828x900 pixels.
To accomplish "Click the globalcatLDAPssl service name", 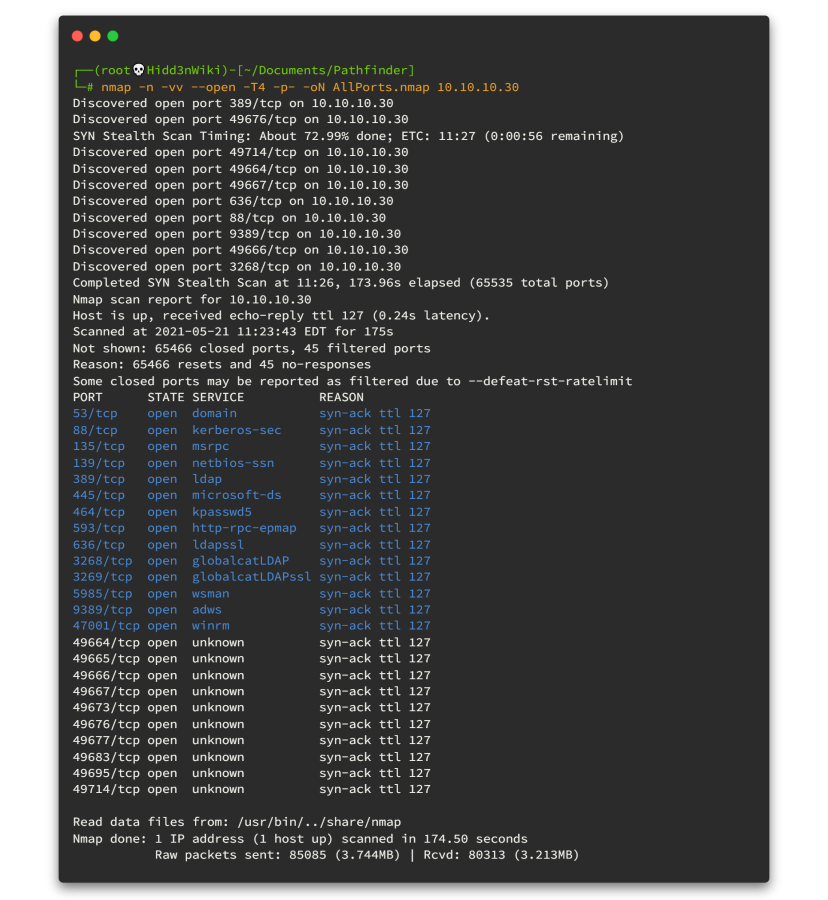I will pyautogui.click(x=251, y=577).
